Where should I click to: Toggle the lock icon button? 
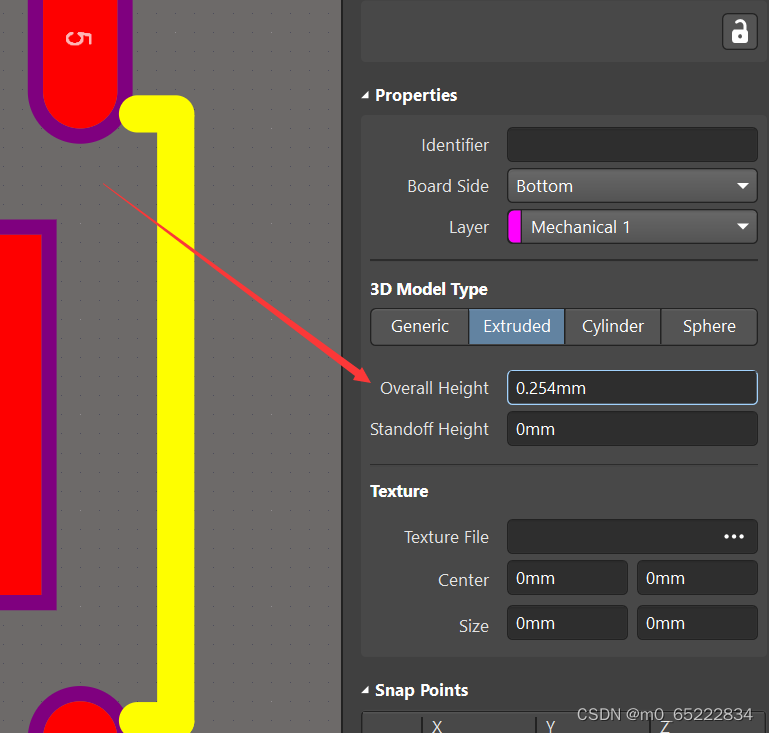pos(740,32)
